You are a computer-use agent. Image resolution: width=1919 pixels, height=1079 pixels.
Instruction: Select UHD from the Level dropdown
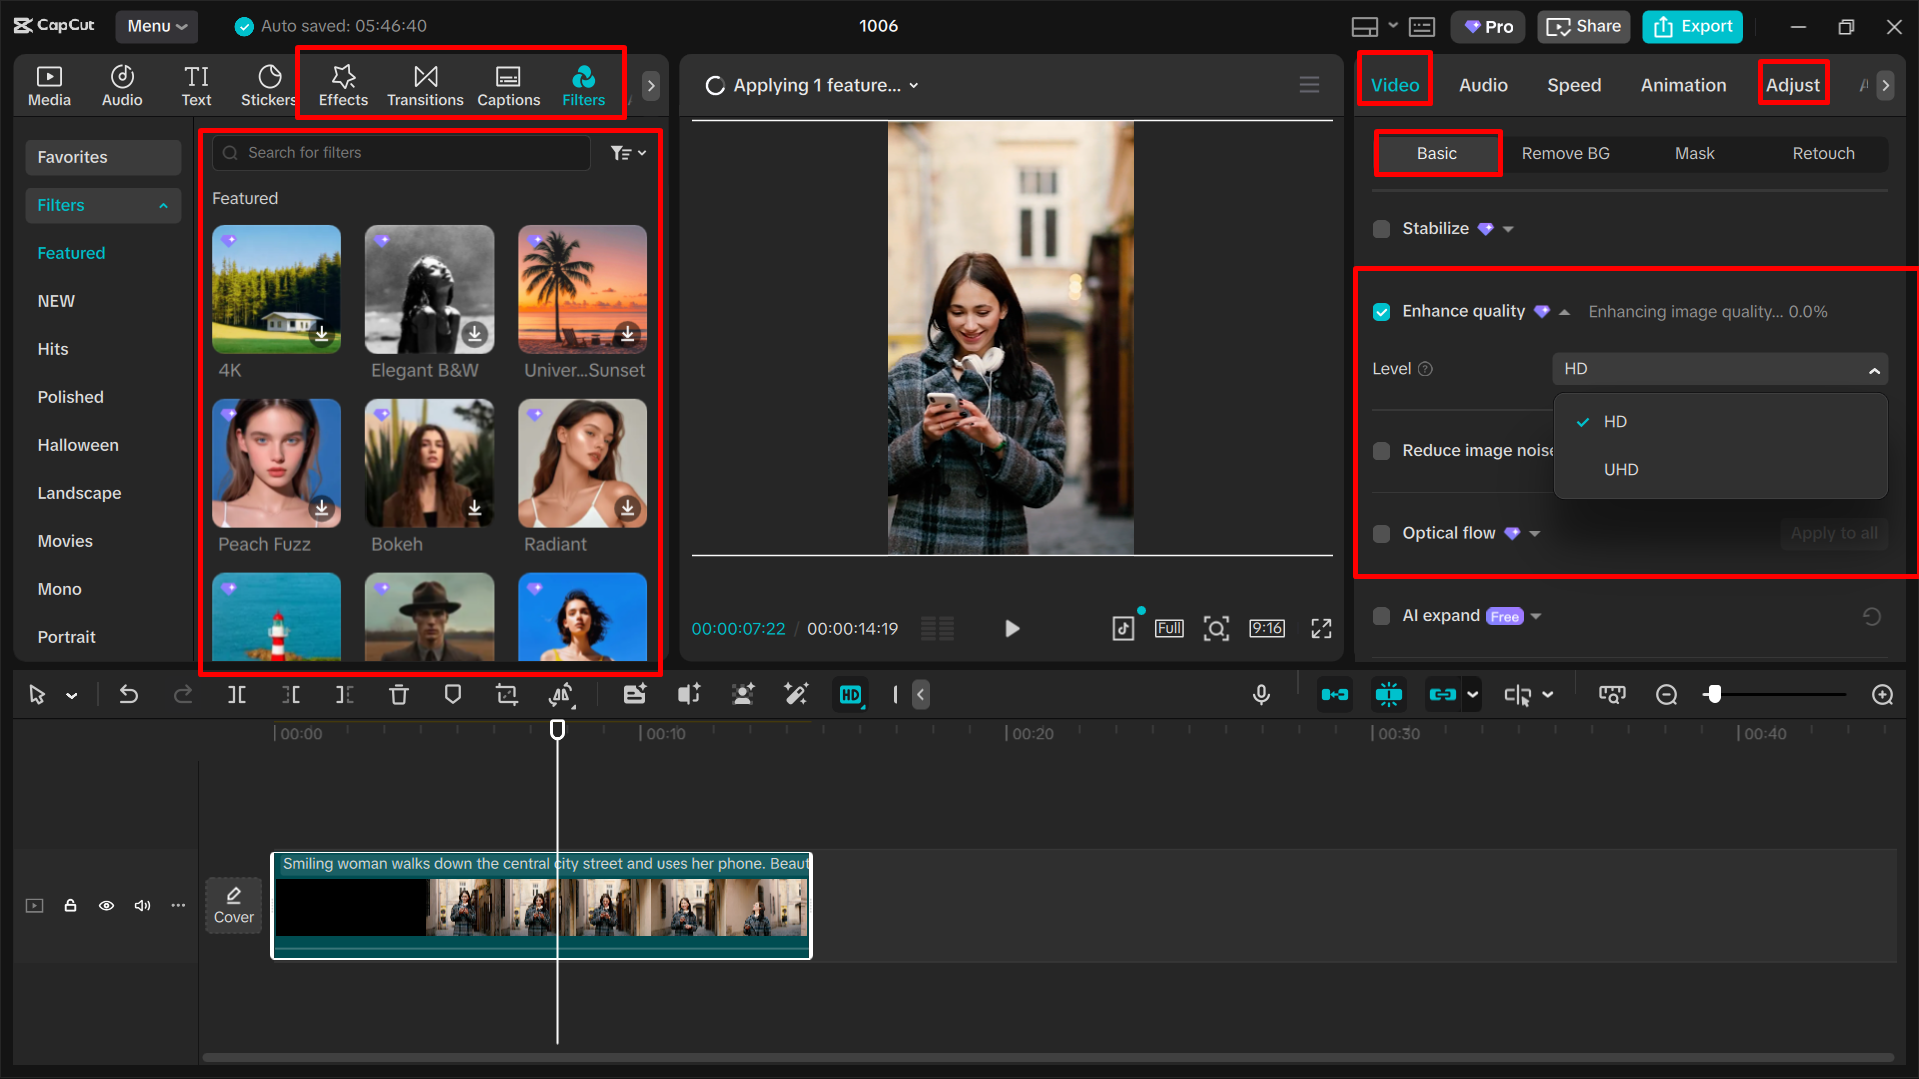1620,469
